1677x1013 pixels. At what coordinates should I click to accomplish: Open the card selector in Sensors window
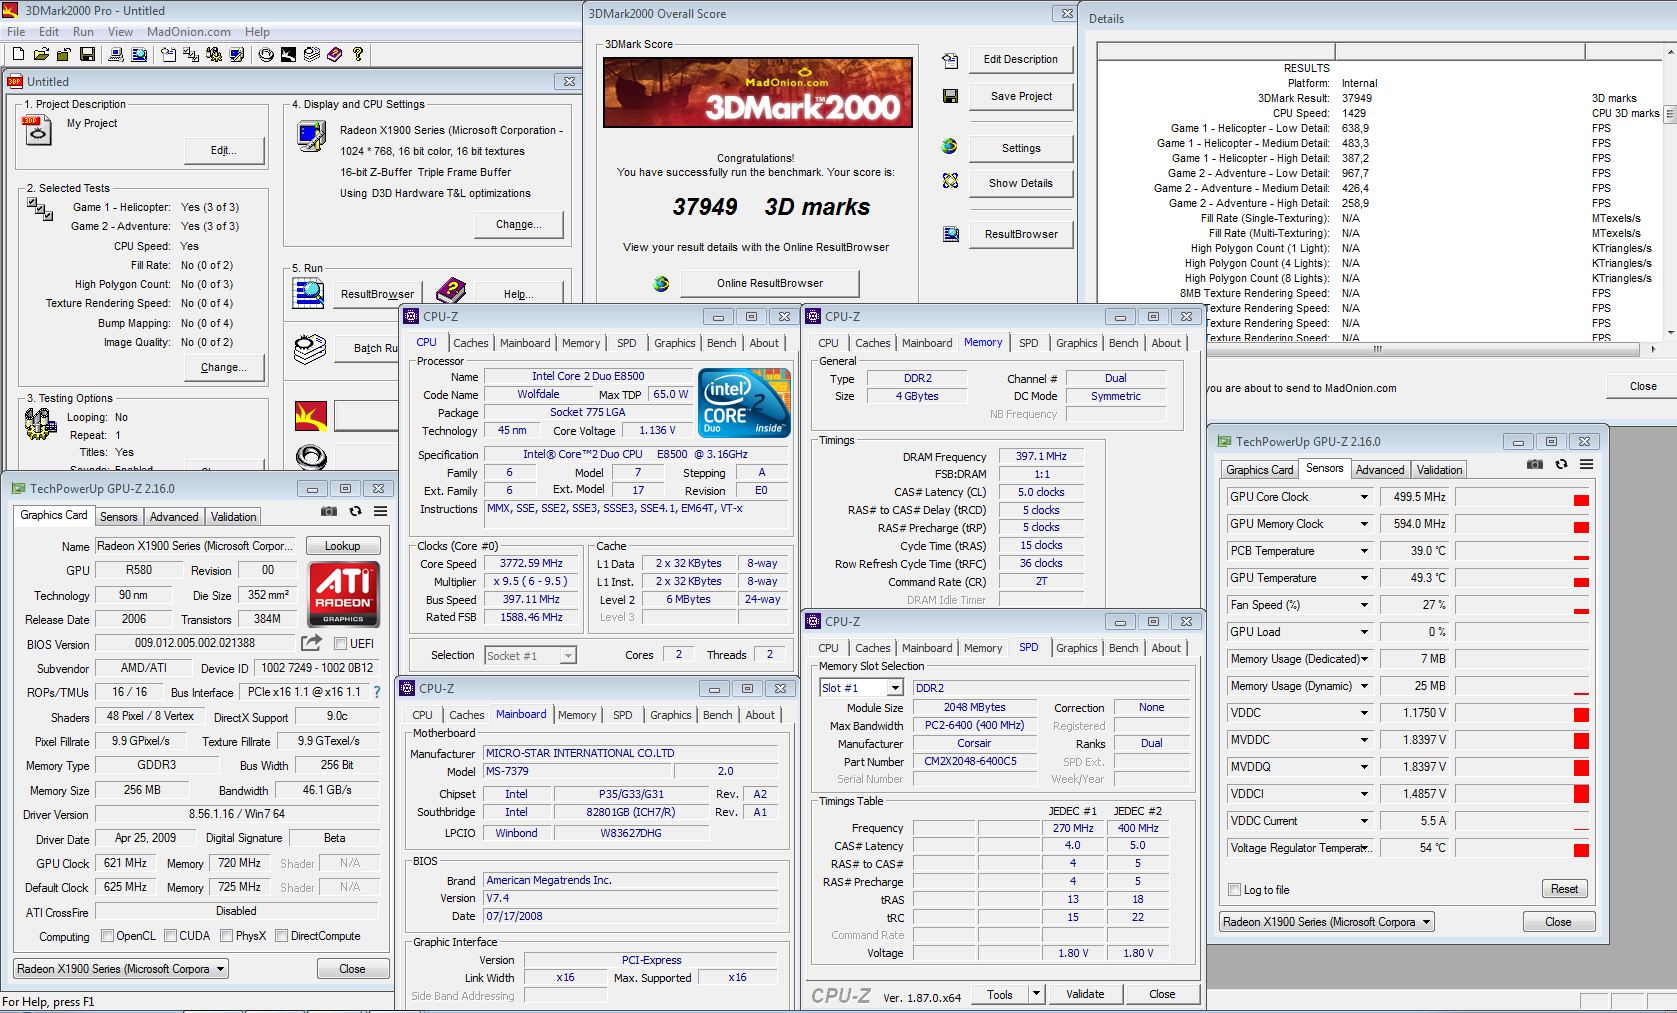(1327, 922)
